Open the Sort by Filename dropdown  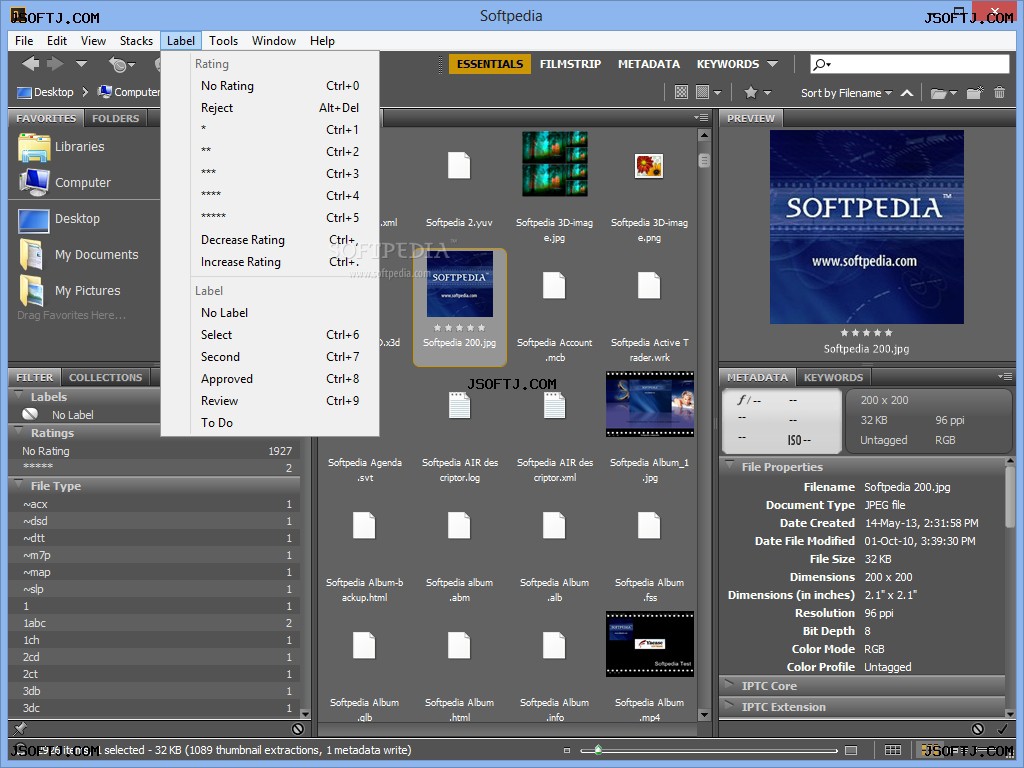tap(846, 93)
